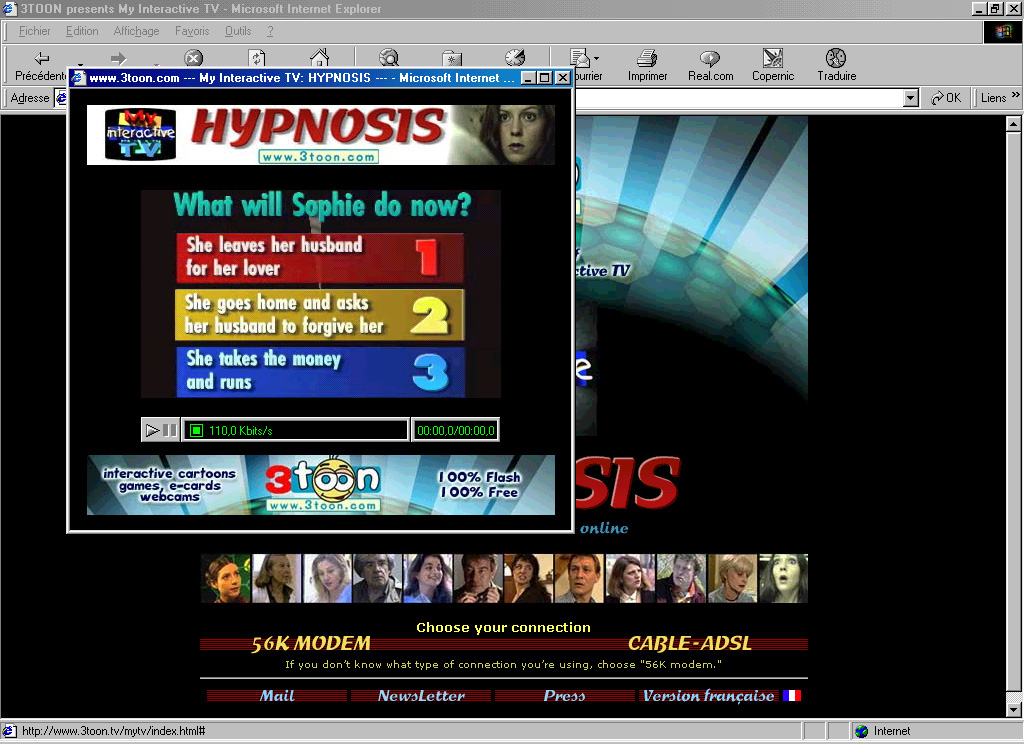Click the Internet zone globe in status bar
1024x744 pixels.
[x=861, y=731]
